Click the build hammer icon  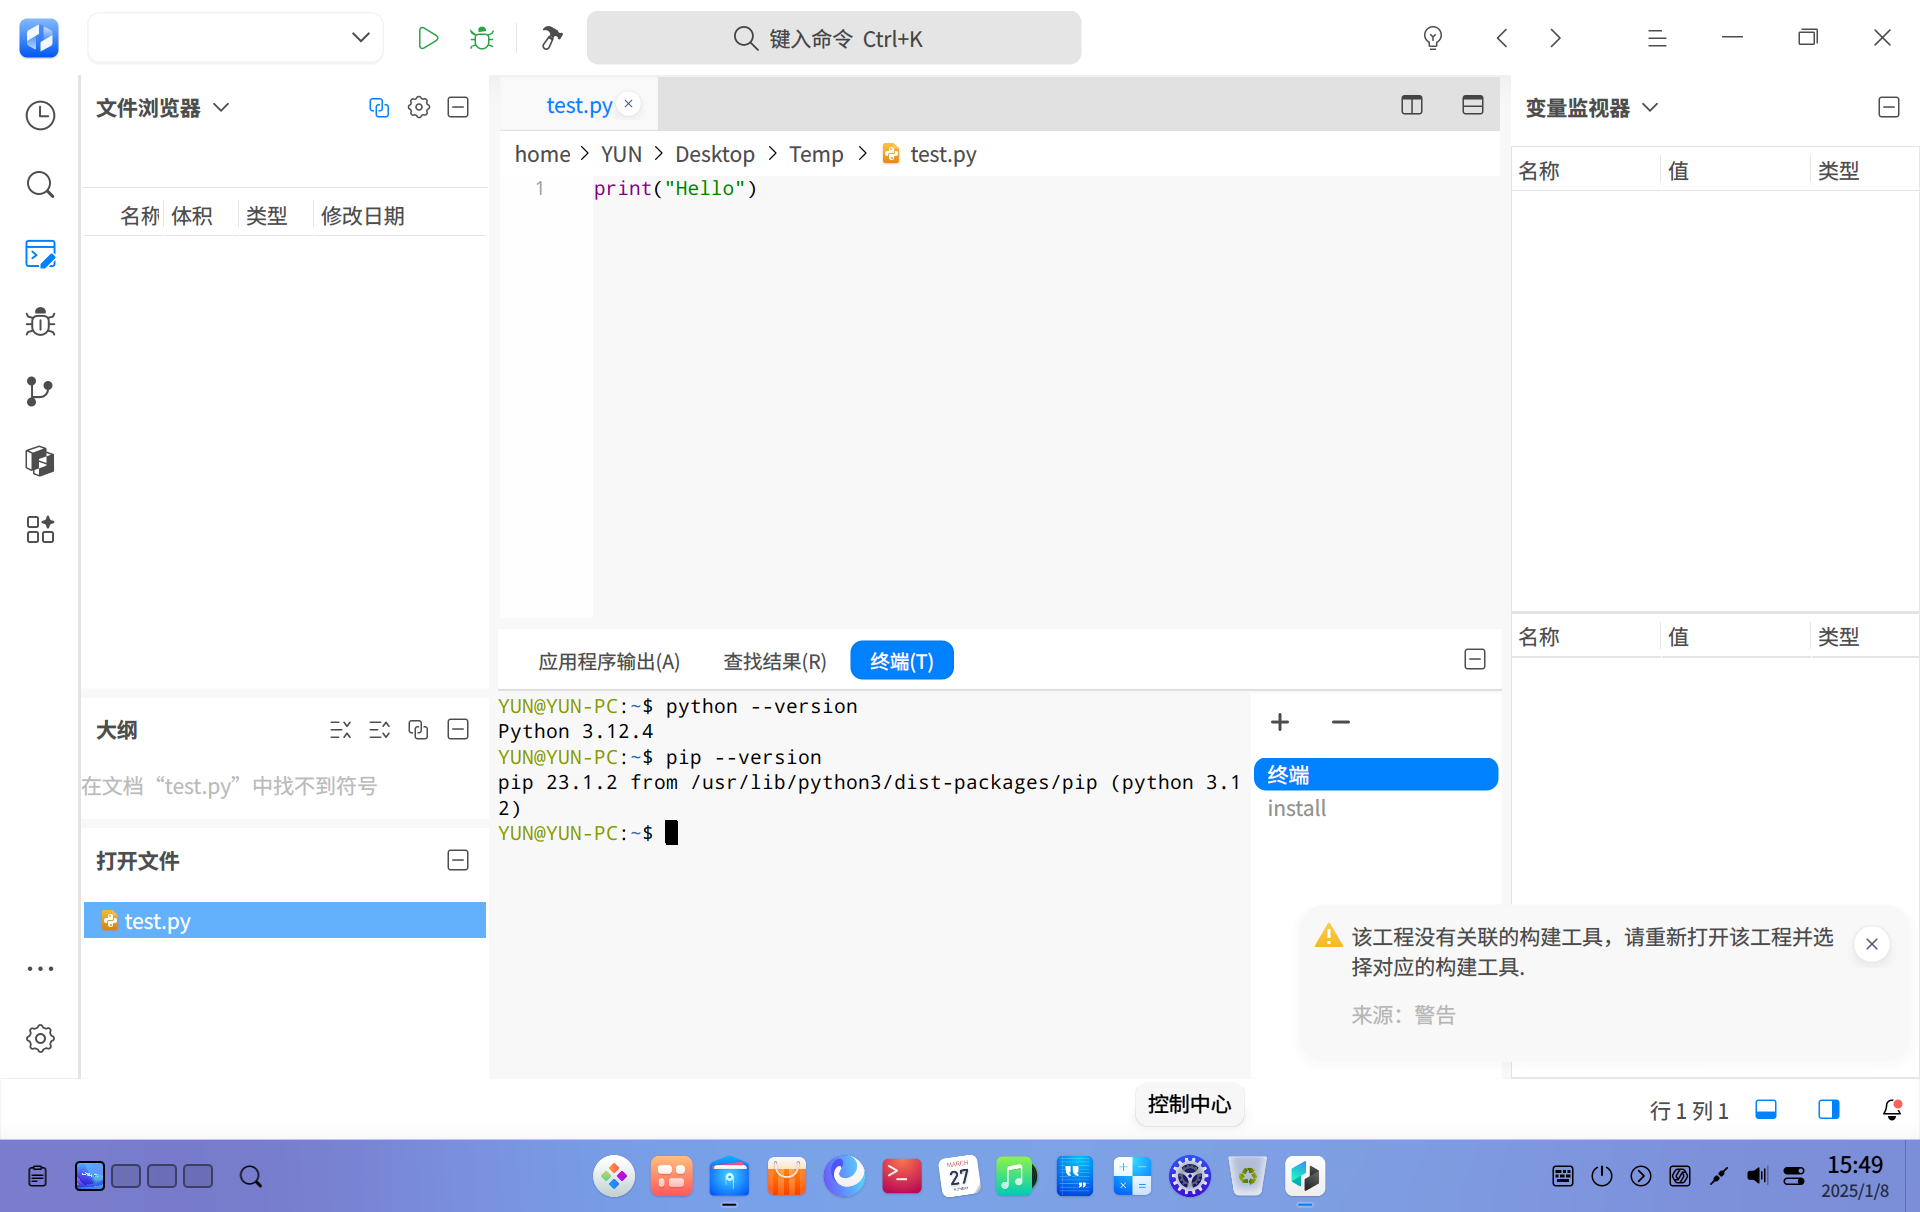pyautogui.click(x=551, y=38)
